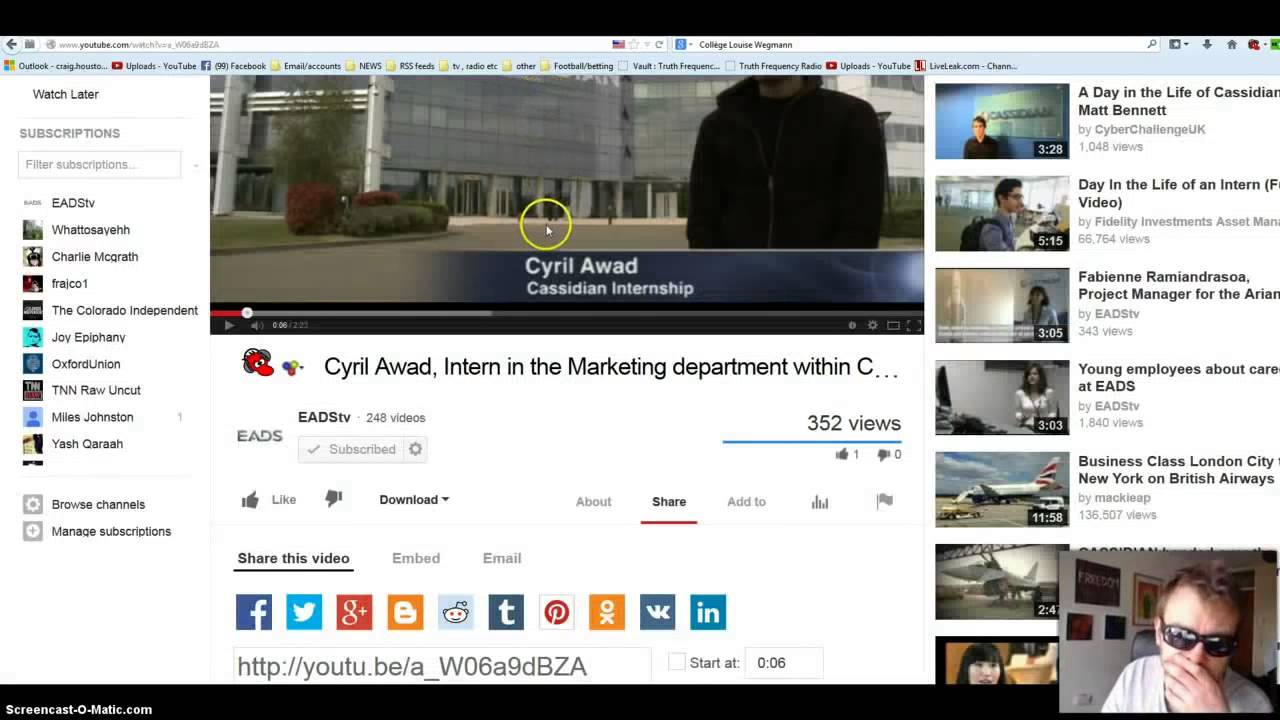Image resolution: width=1280 pixels, height=720 pixels.
Task: Share video on Twitter
Action: pyautogui.click(x=304, y=612)
